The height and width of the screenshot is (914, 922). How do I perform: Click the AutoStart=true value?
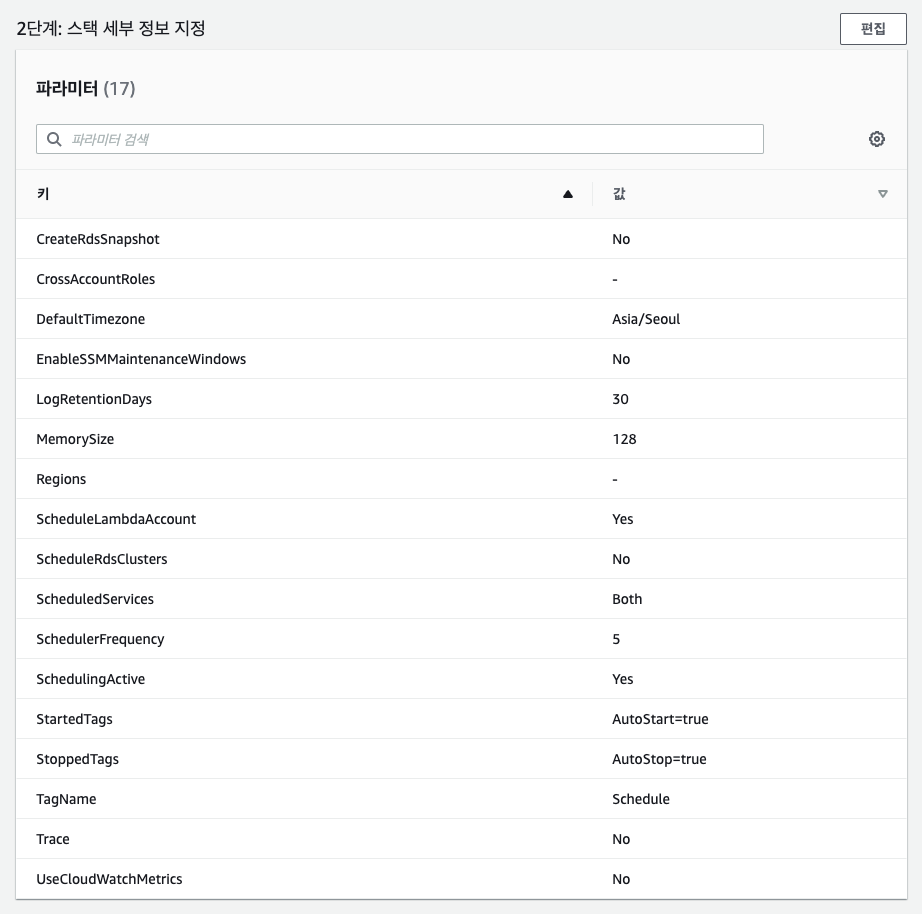point(660,719)
